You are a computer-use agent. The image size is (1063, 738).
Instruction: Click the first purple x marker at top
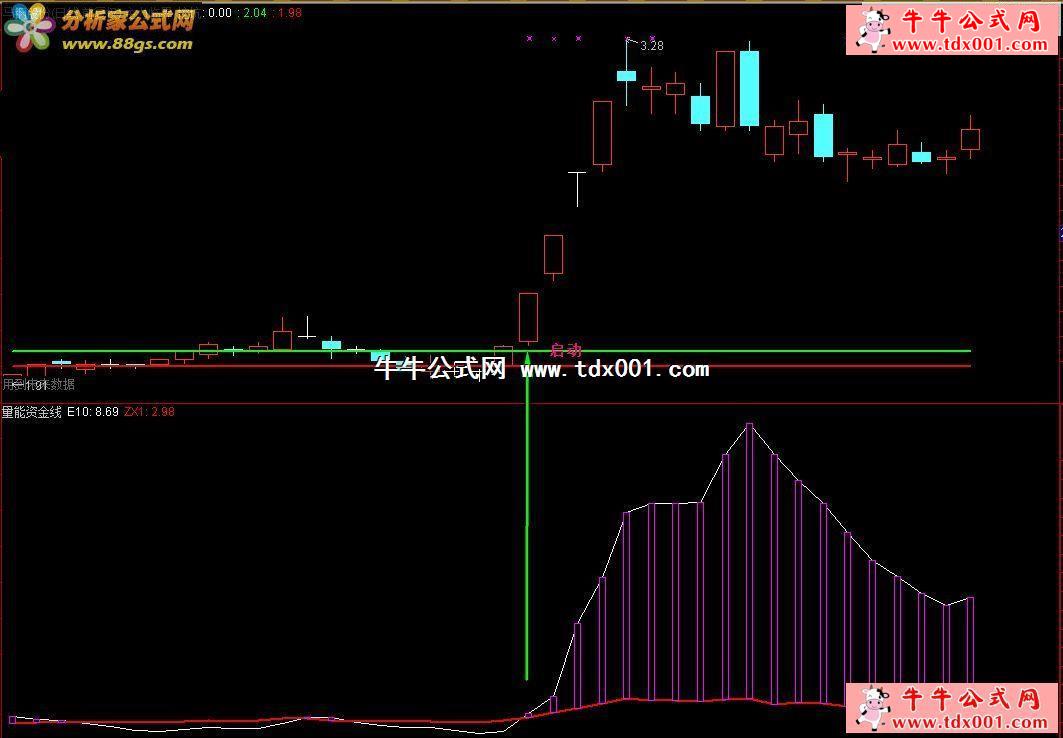(x=529, y=39)
